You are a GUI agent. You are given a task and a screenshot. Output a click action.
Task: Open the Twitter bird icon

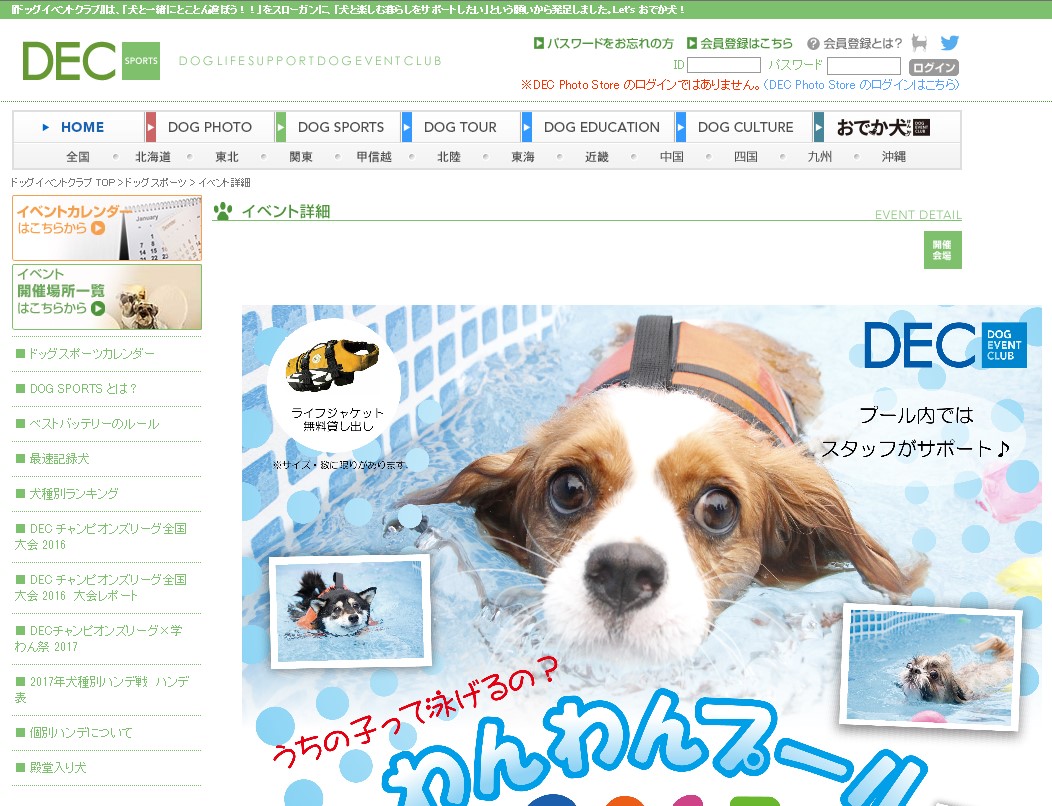949,43
